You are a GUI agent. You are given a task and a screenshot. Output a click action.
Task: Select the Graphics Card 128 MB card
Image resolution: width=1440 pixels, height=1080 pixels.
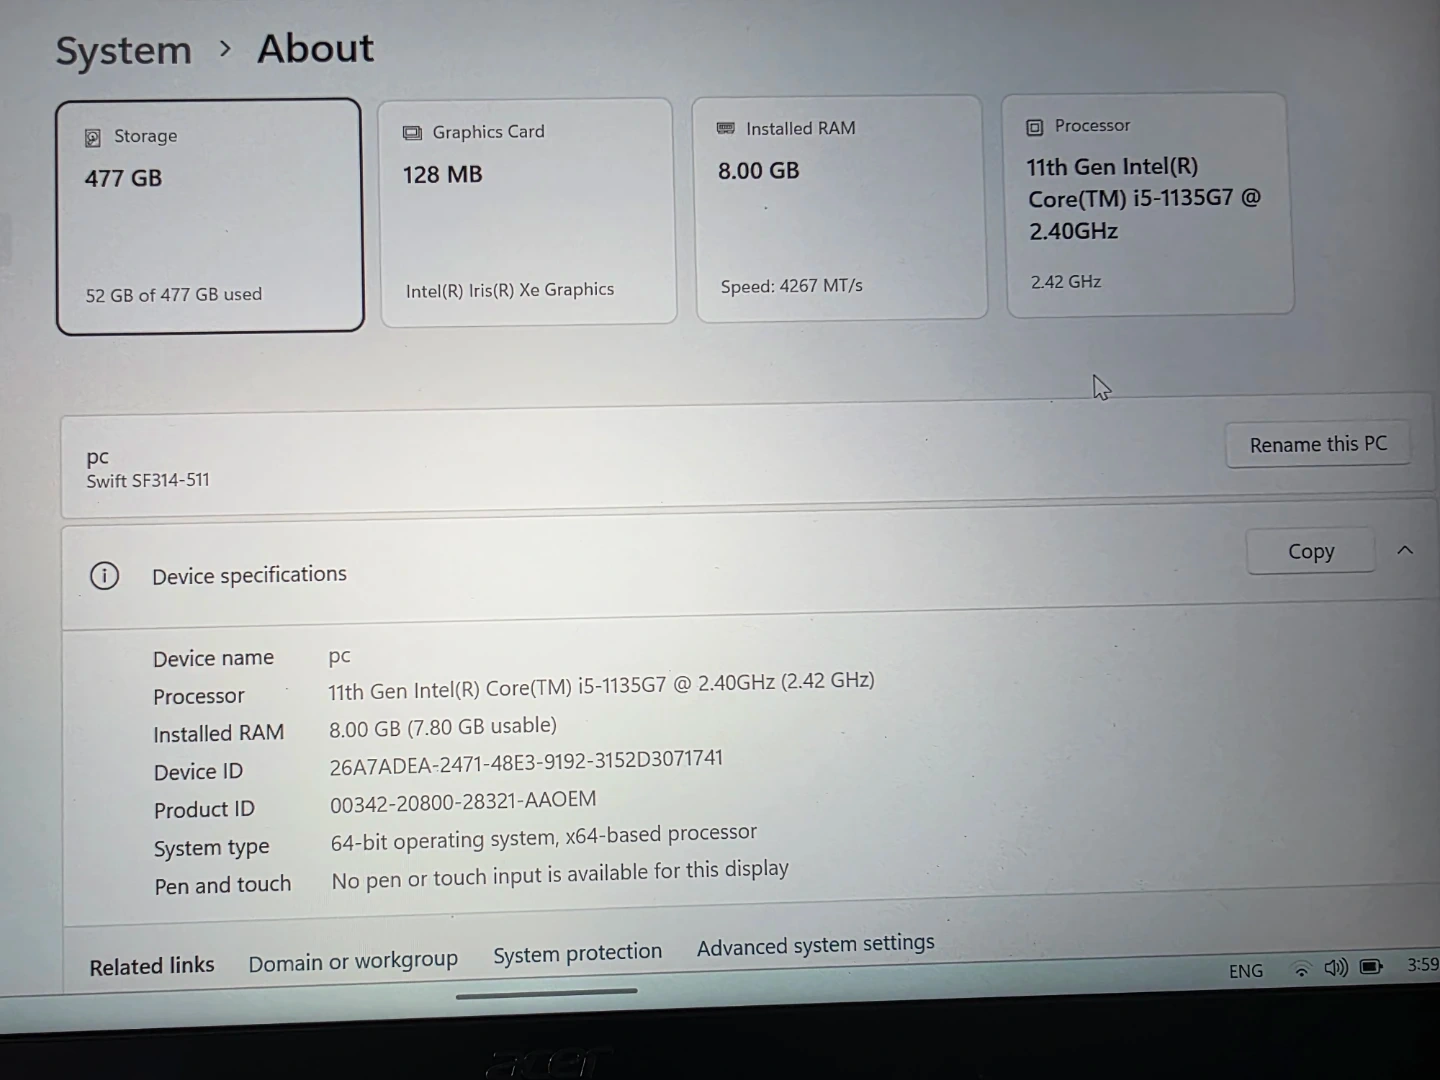[x=527, y=211]
